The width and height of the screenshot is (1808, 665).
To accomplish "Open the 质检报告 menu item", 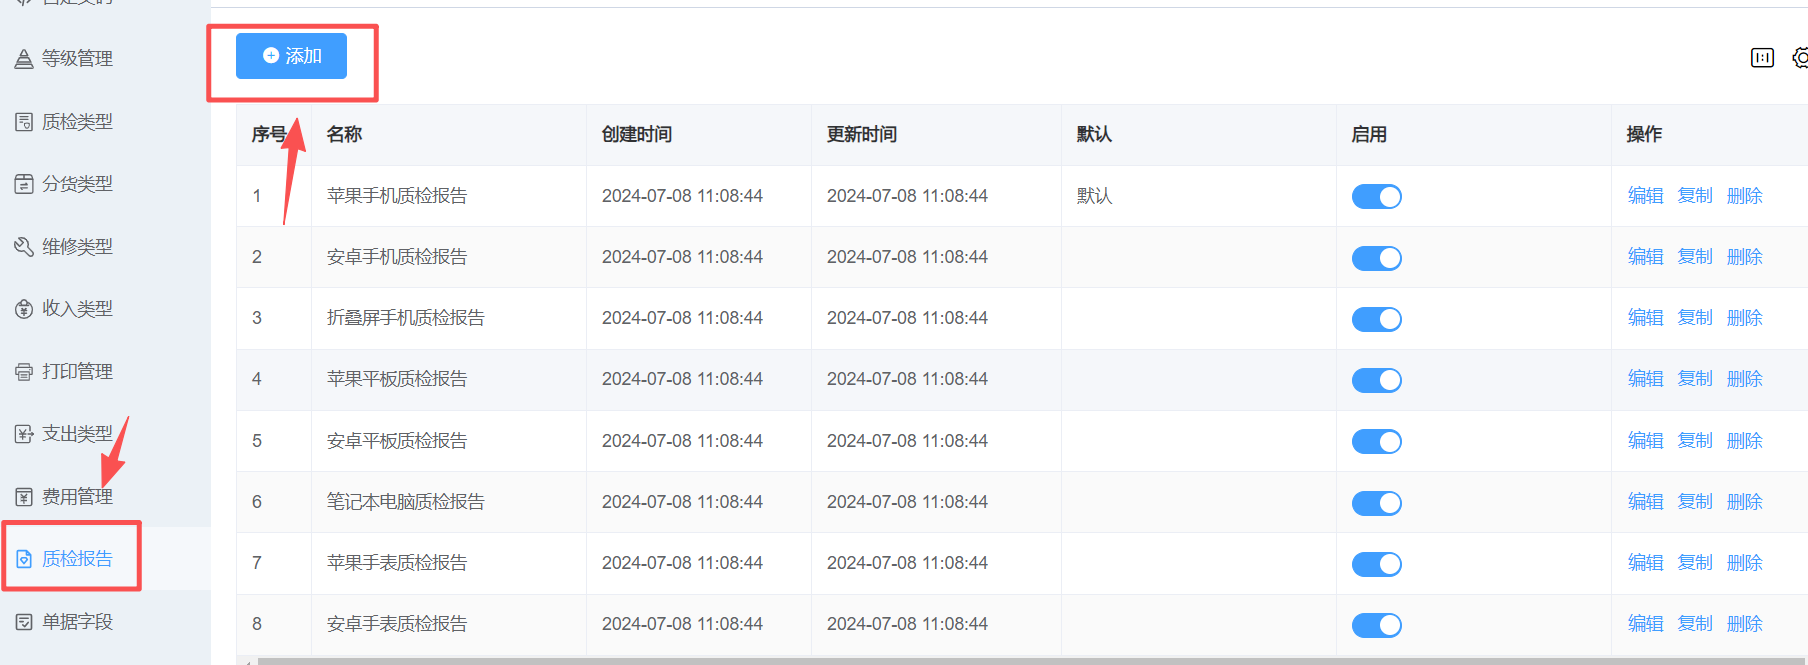I will tap(77, 559).
